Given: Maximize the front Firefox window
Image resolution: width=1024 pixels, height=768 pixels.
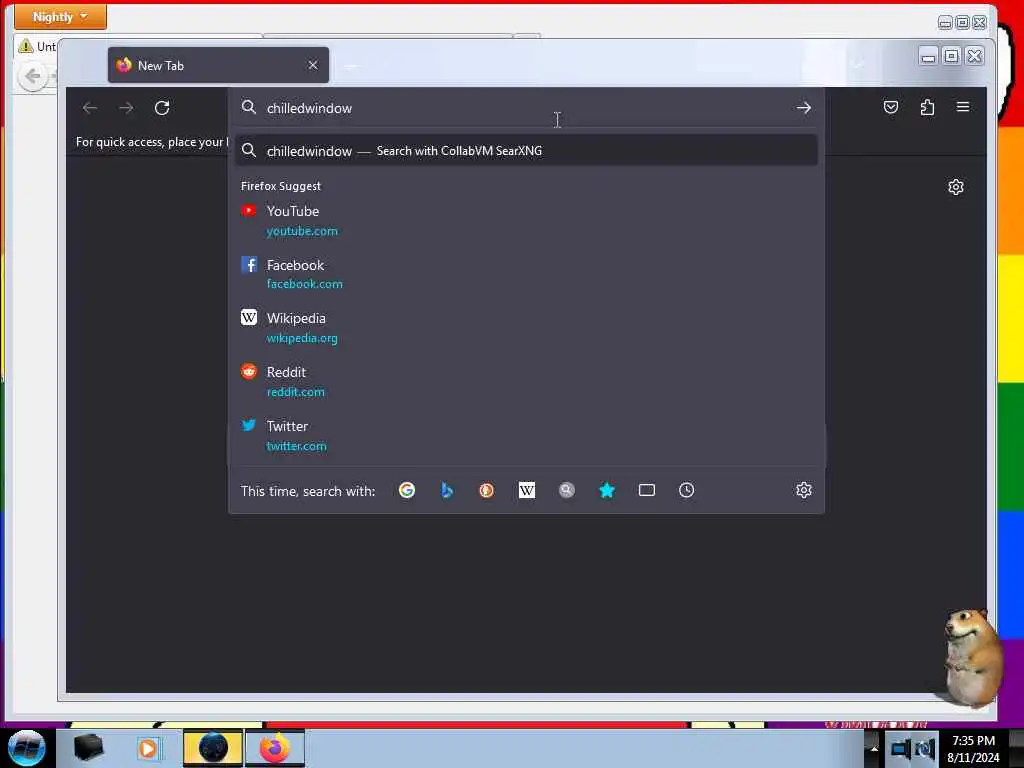Looking at the screenshot, I should pos(952,57).
